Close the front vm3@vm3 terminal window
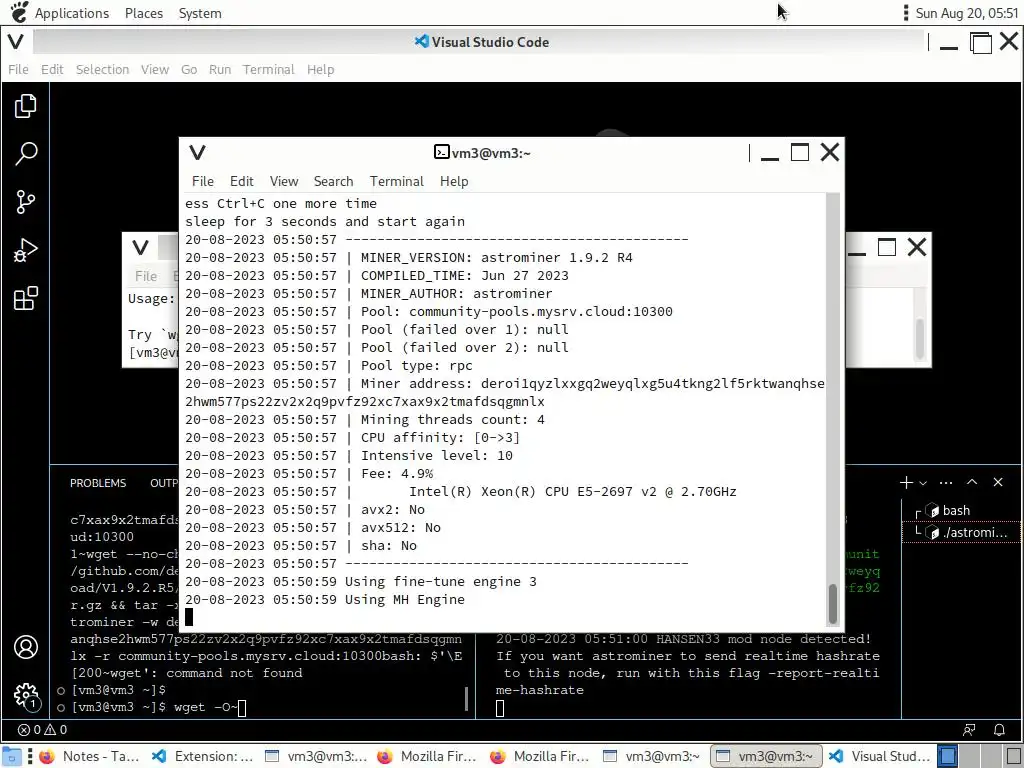Viewport: 1024px width, 768px height. click(830, 152)
